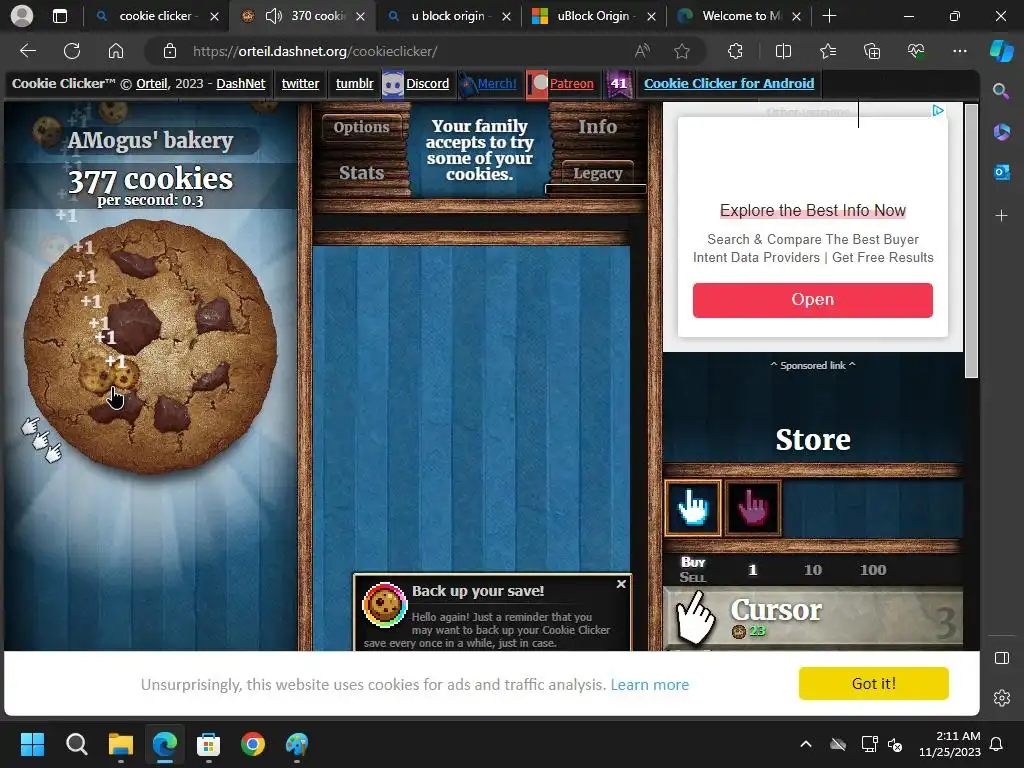Close the Back up your save notification
Screen dimensions: 1024x768
tap(621, 584)
